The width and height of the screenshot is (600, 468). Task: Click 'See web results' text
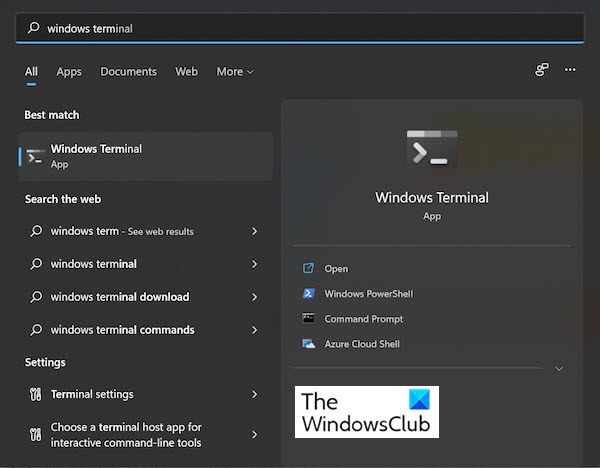[161, 232]
